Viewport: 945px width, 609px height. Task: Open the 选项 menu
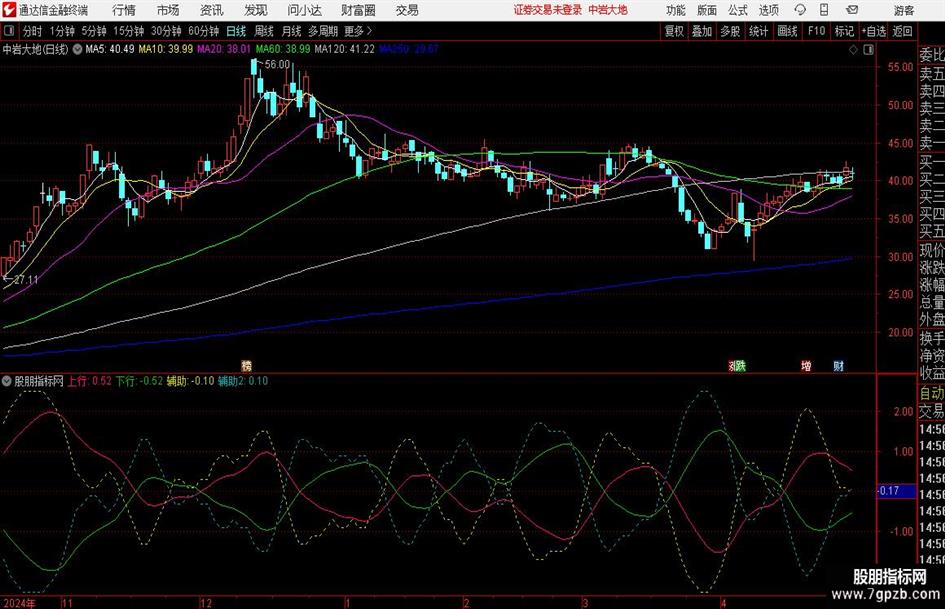(x=769, y=10)
